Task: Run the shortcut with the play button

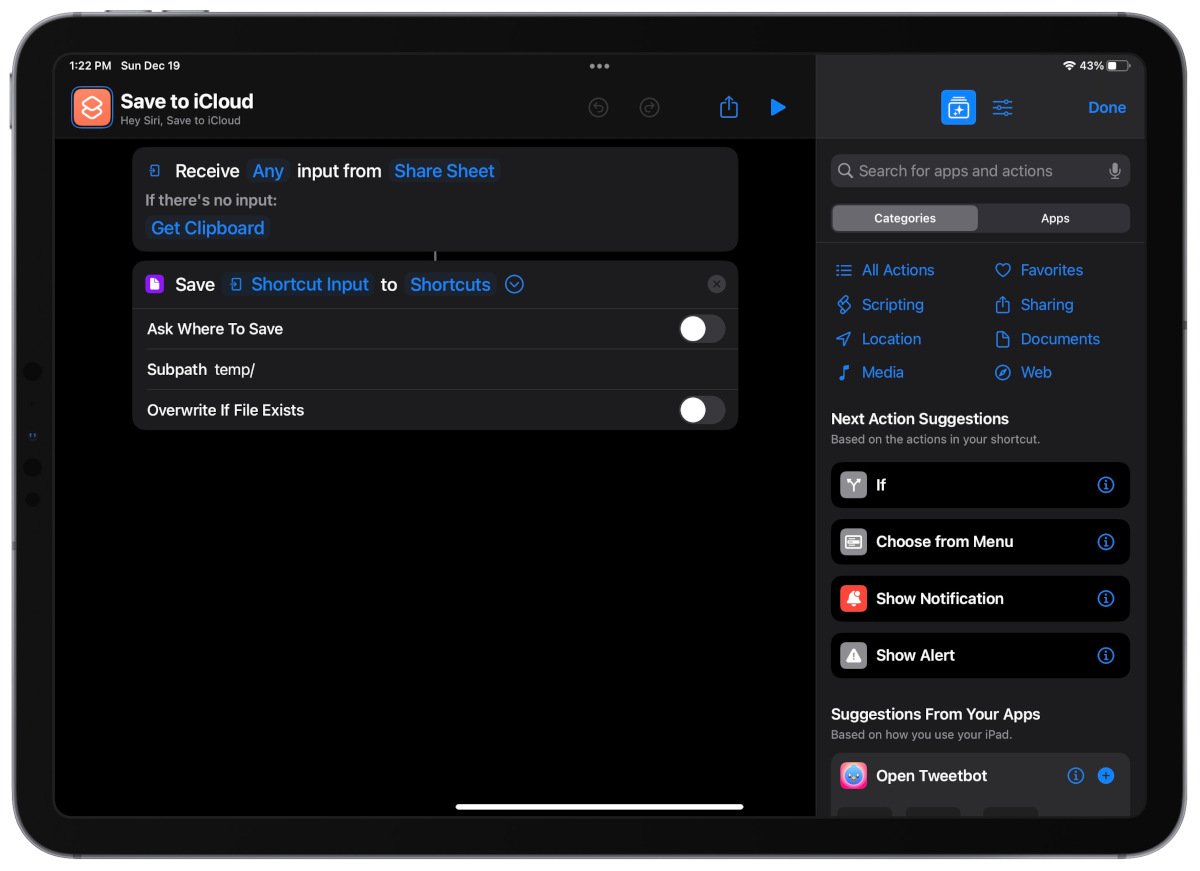Action: [x=778, y=107]
